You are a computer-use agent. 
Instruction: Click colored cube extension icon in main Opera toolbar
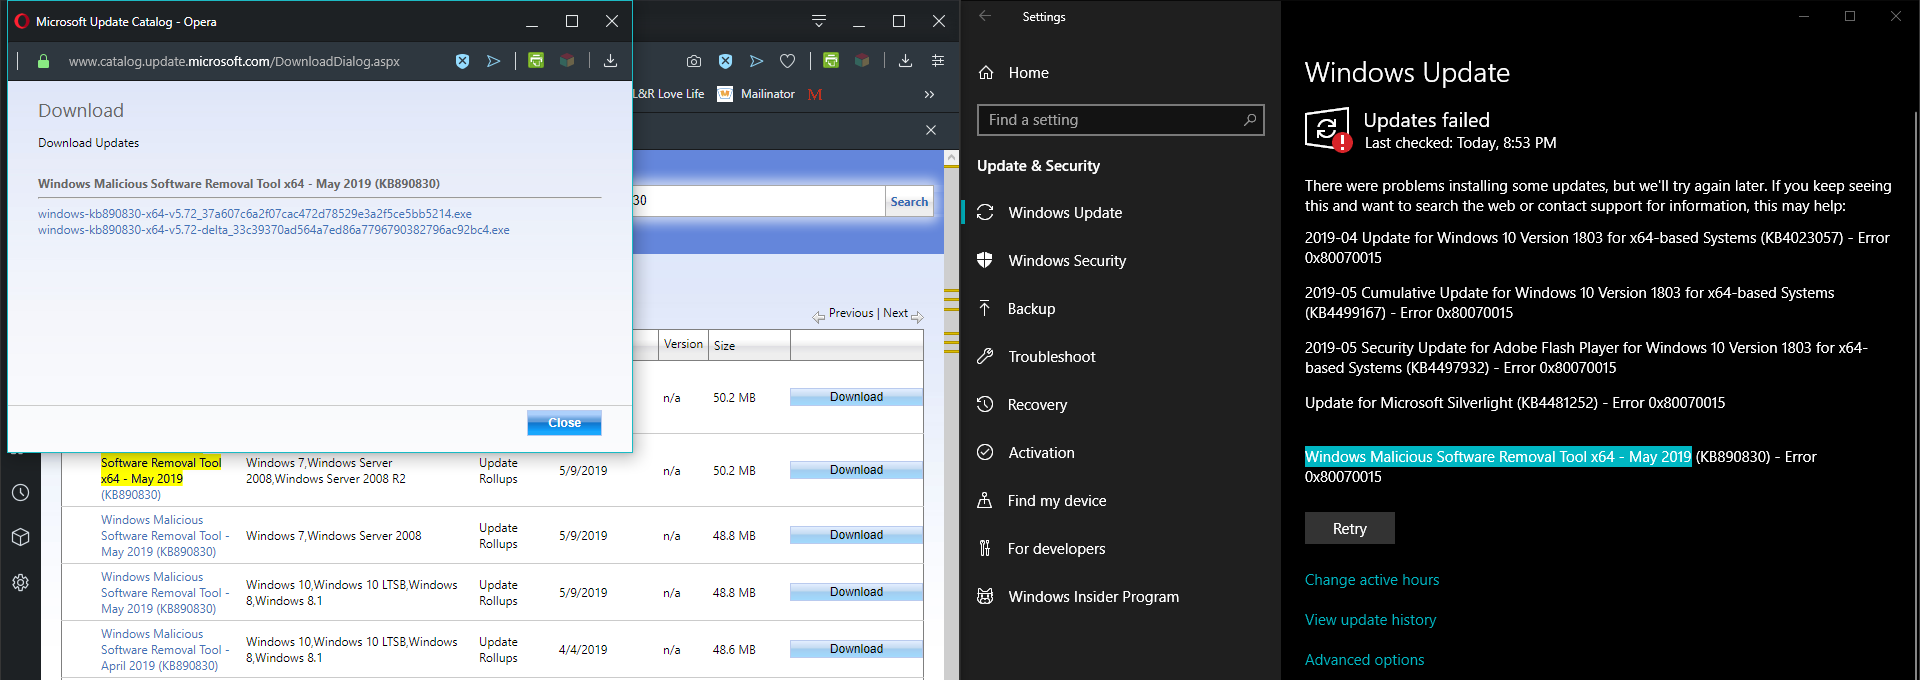pos(862,60)
